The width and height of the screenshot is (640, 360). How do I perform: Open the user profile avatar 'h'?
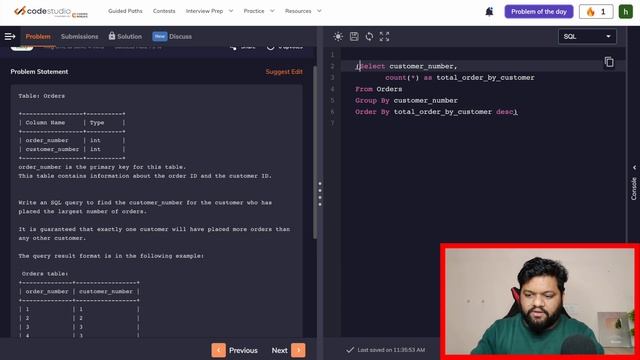pos(626,11)
